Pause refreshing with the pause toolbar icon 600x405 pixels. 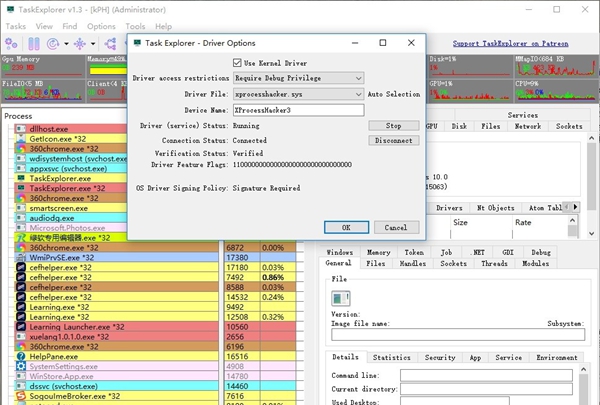(x=34, y=44)
